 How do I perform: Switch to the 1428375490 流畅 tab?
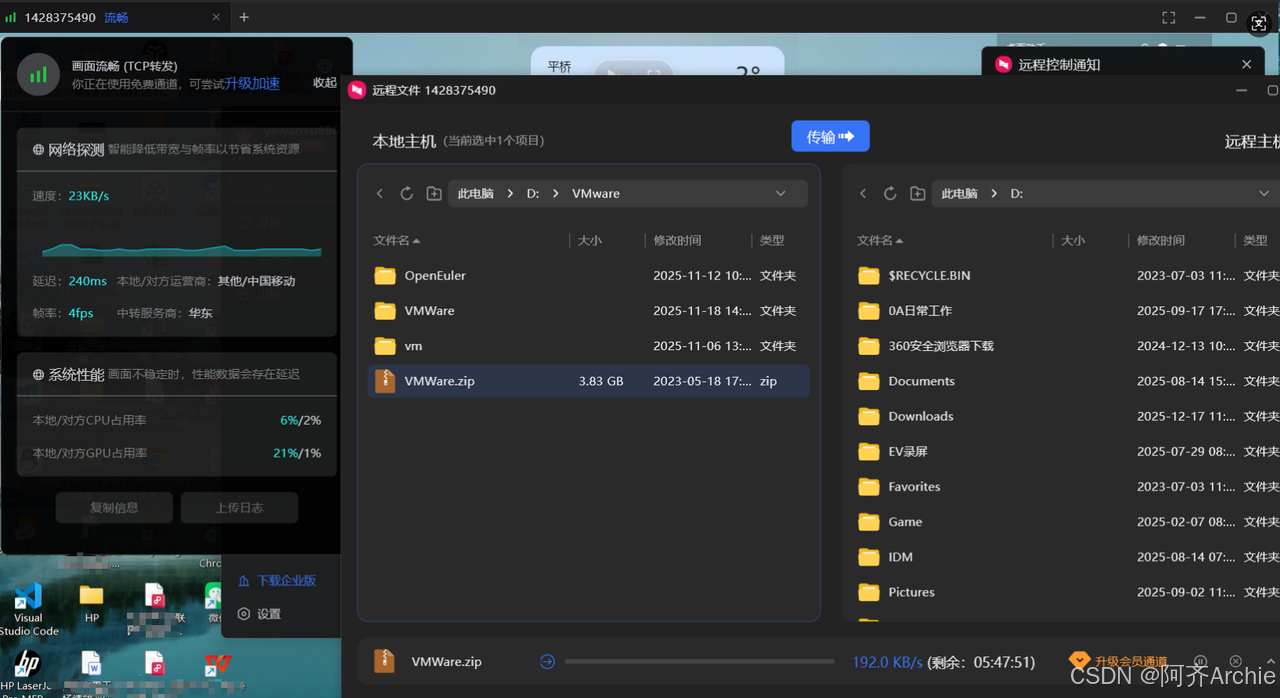115,17
